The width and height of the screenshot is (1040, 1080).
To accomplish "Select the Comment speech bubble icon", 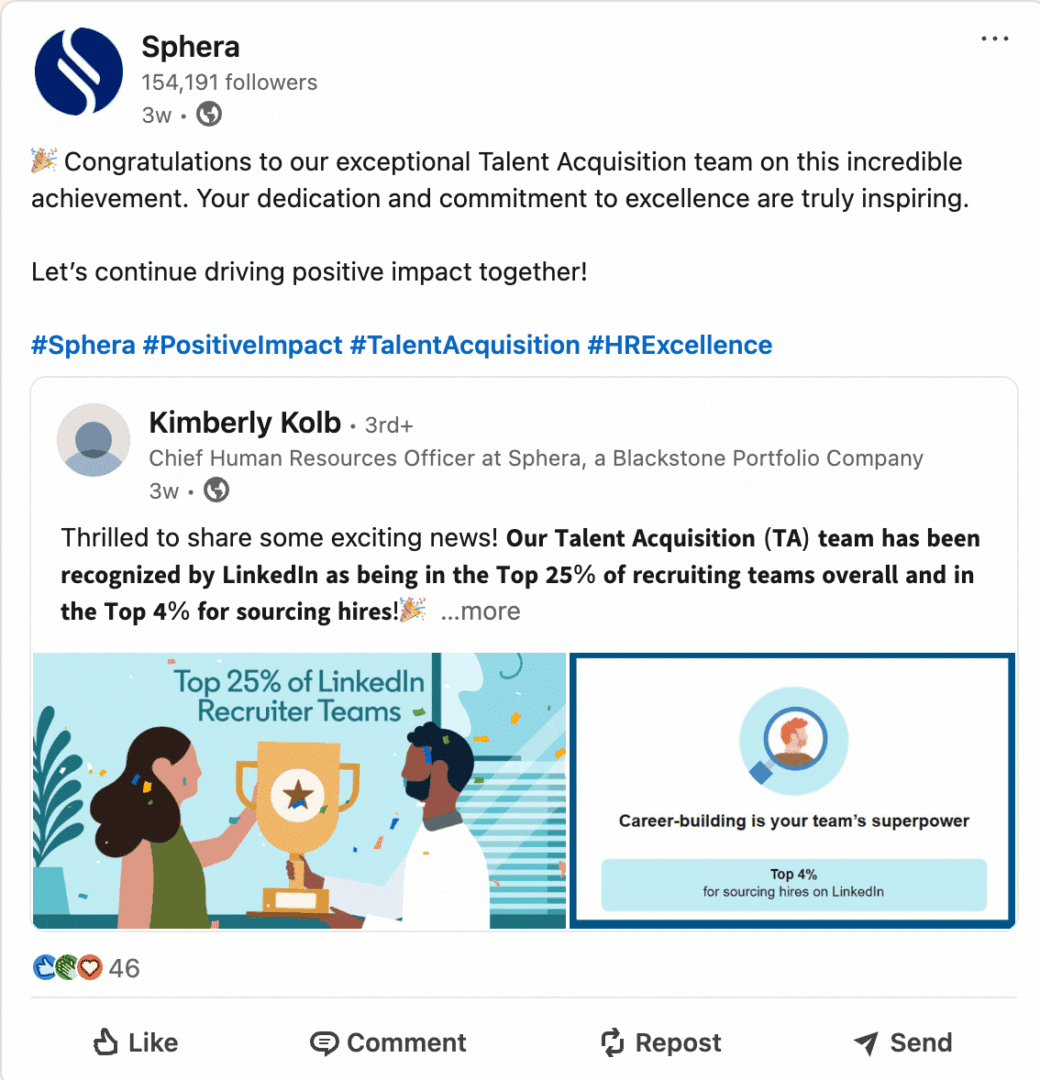I will pos(324,1042).
